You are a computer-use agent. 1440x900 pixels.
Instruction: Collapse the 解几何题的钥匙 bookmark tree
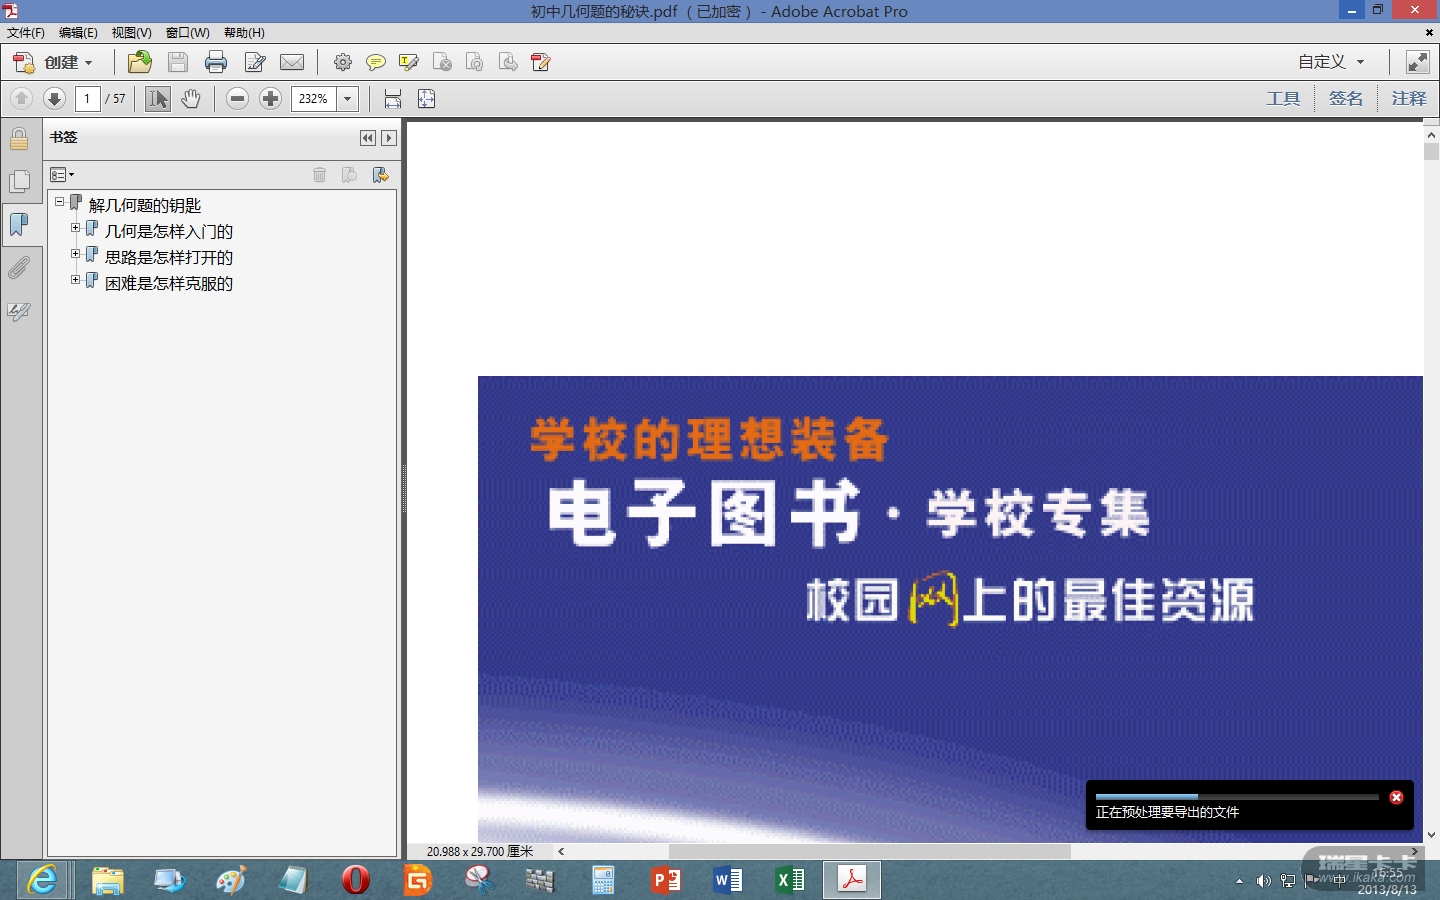point(60,202)
